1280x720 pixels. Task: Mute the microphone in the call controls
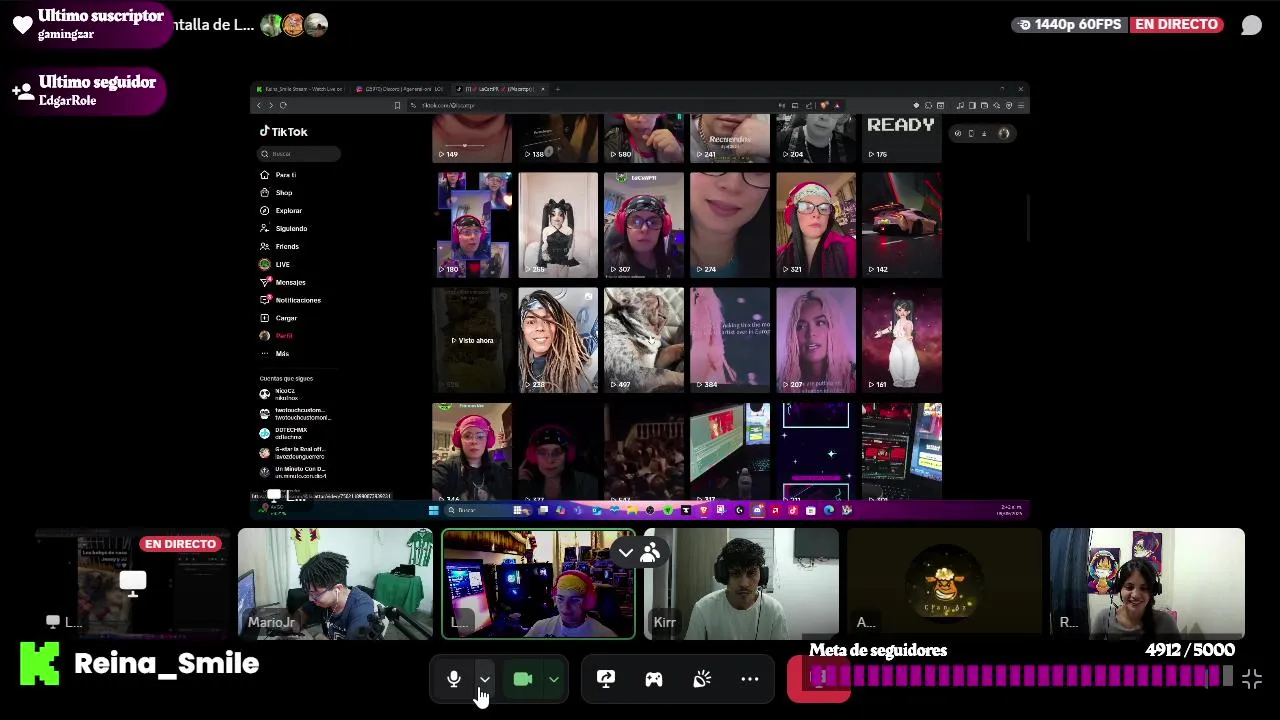pyautogui.click(x=454, y=680)
